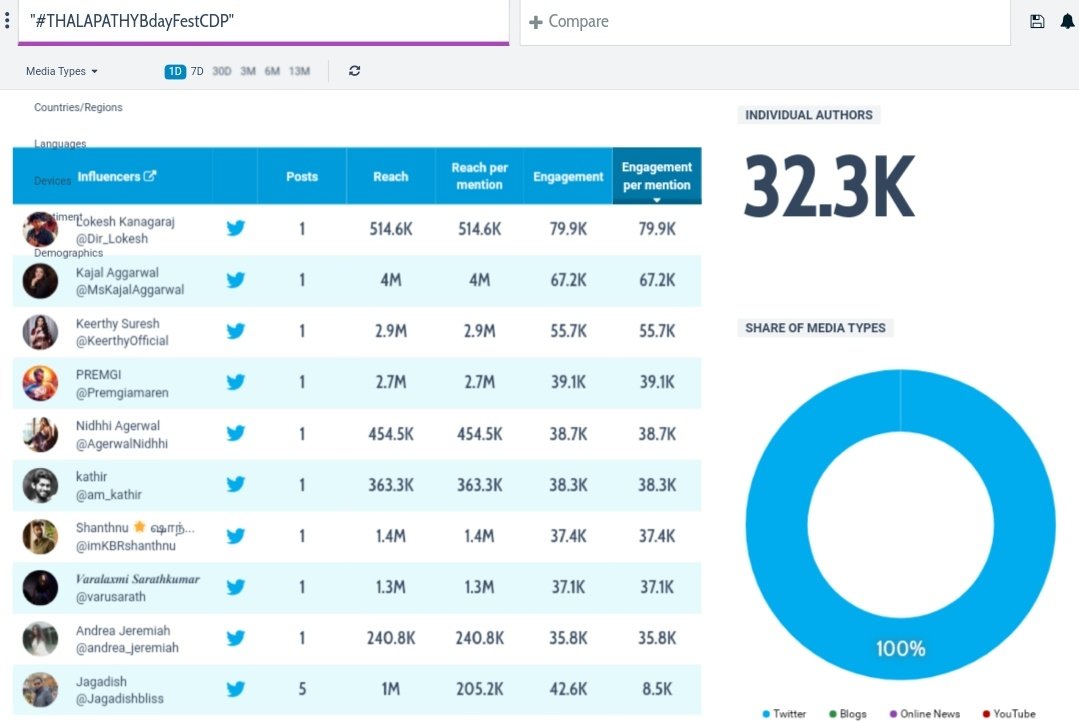Sort by Engagement per mention arrow
This screenshot has height=723, width=1079.
[656, 200]
